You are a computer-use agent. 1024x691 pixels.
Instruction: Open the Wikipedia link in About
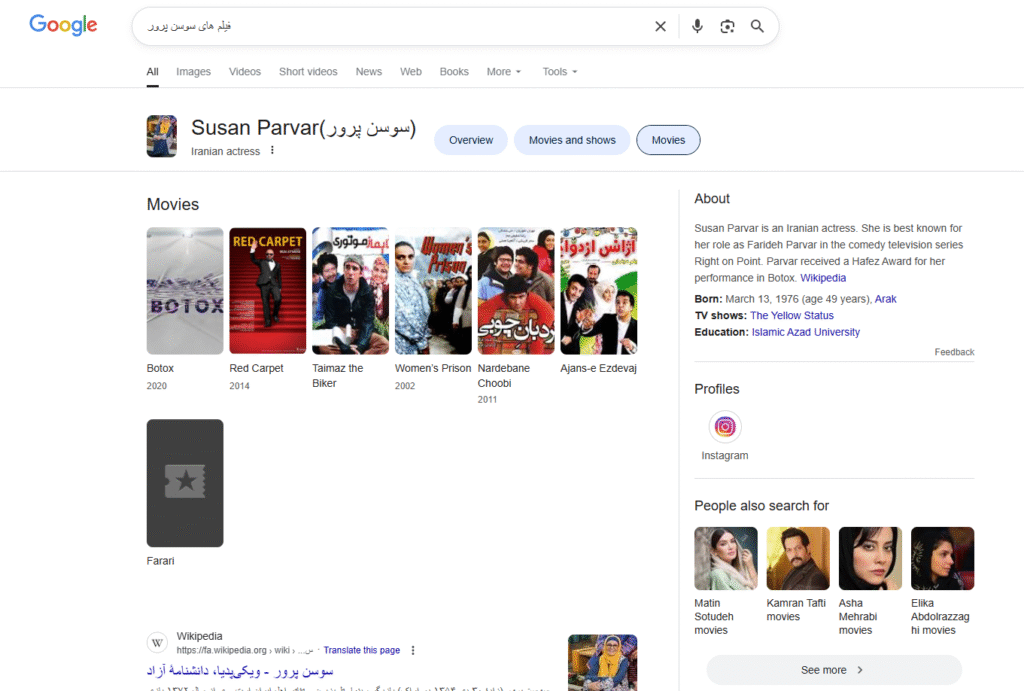pos(823,278)
